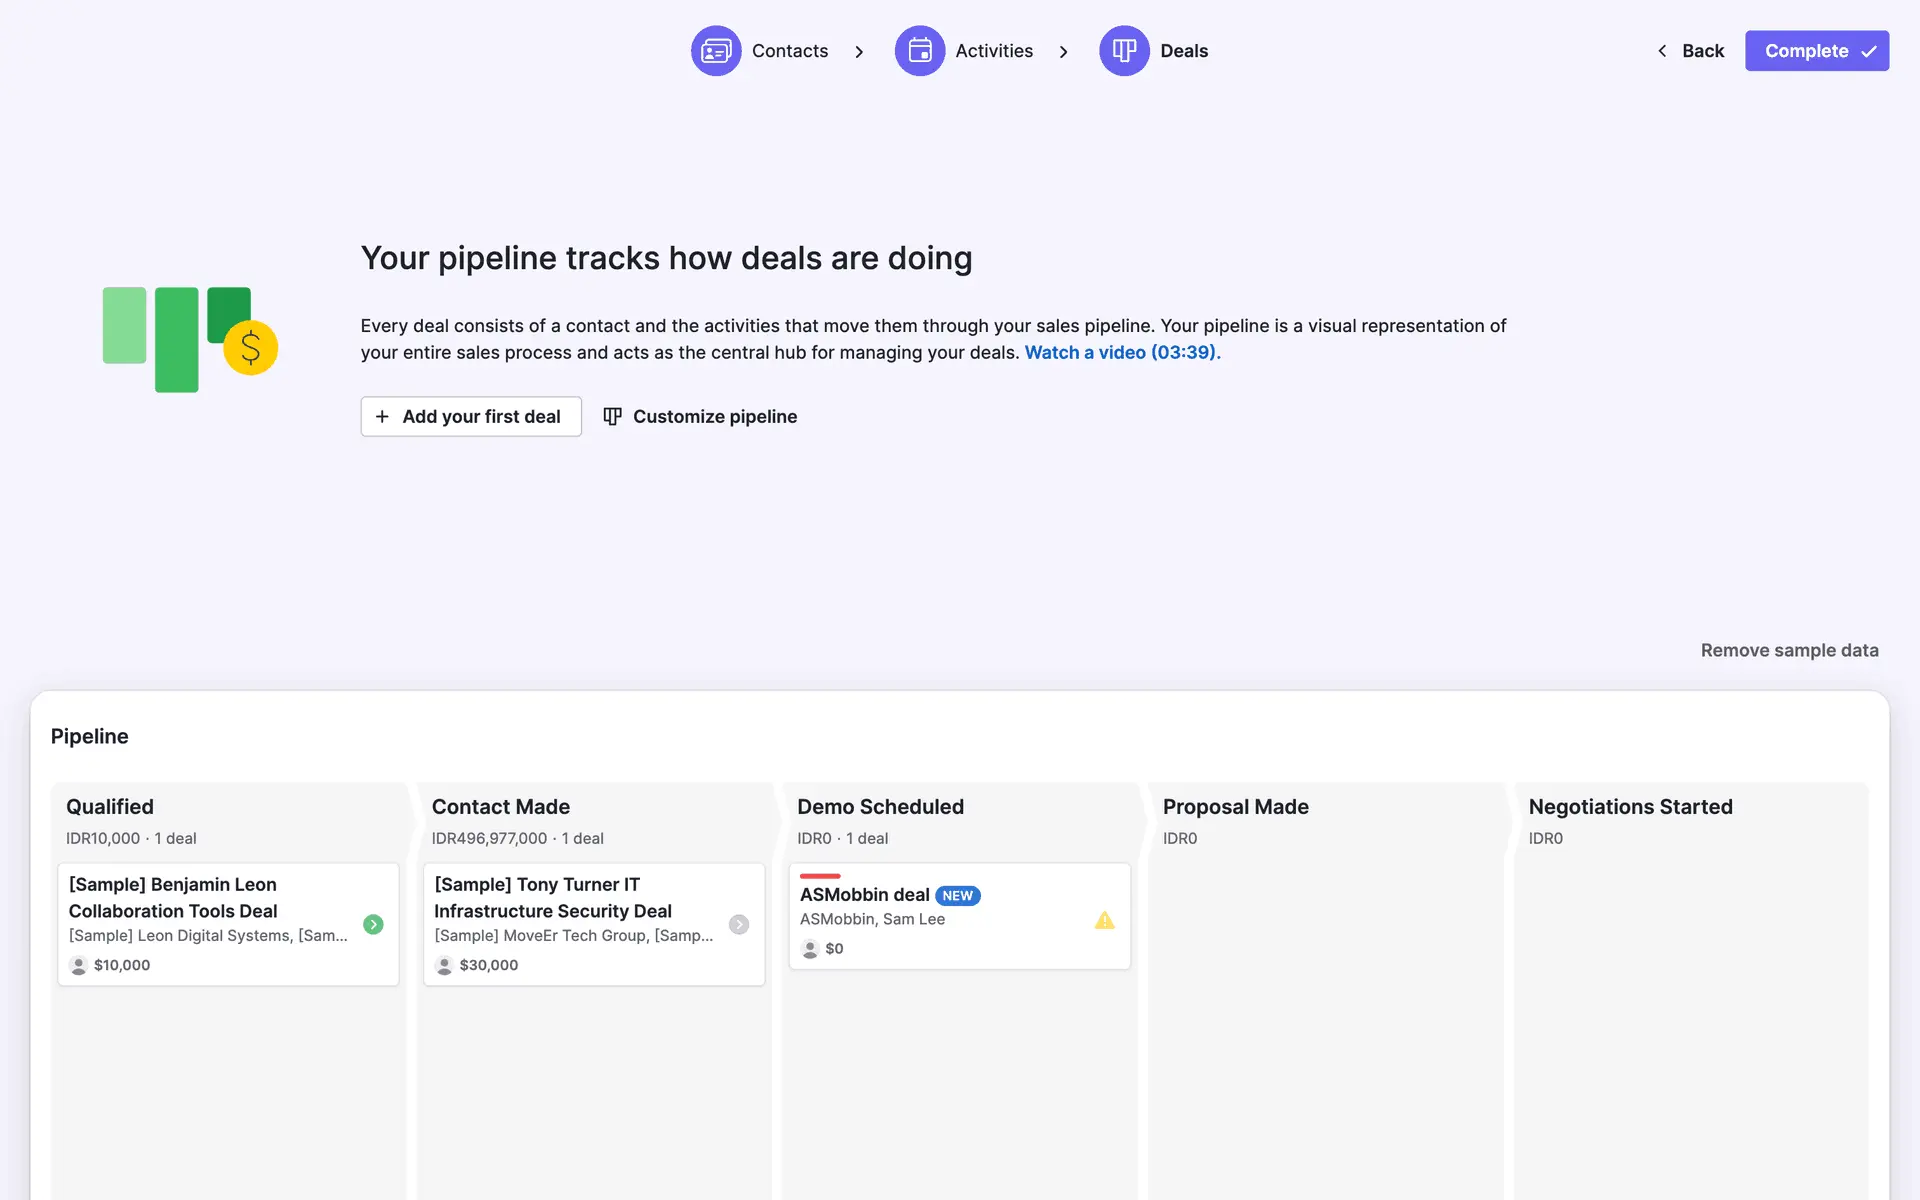Click the Contacts step circle icon

(x=716, y=51)
